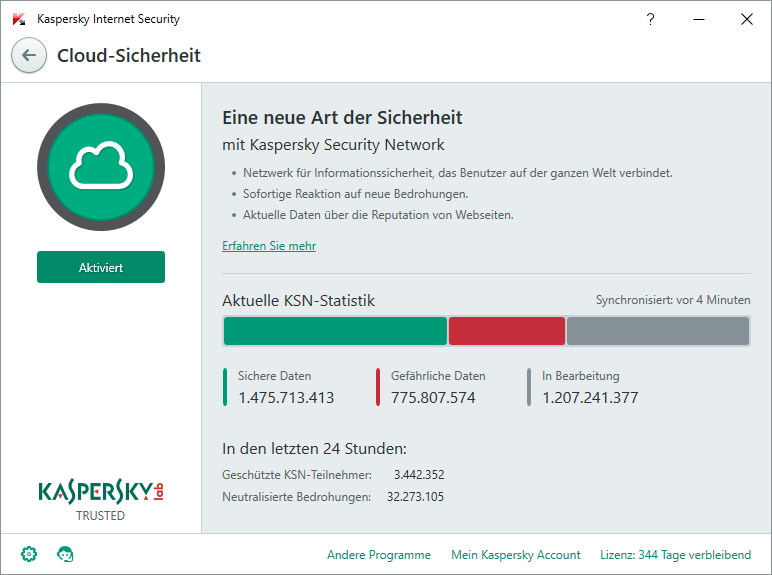772x575 pixels.
Task: Toggle the Aktiviert button
Action: click(x=101, y=267)
